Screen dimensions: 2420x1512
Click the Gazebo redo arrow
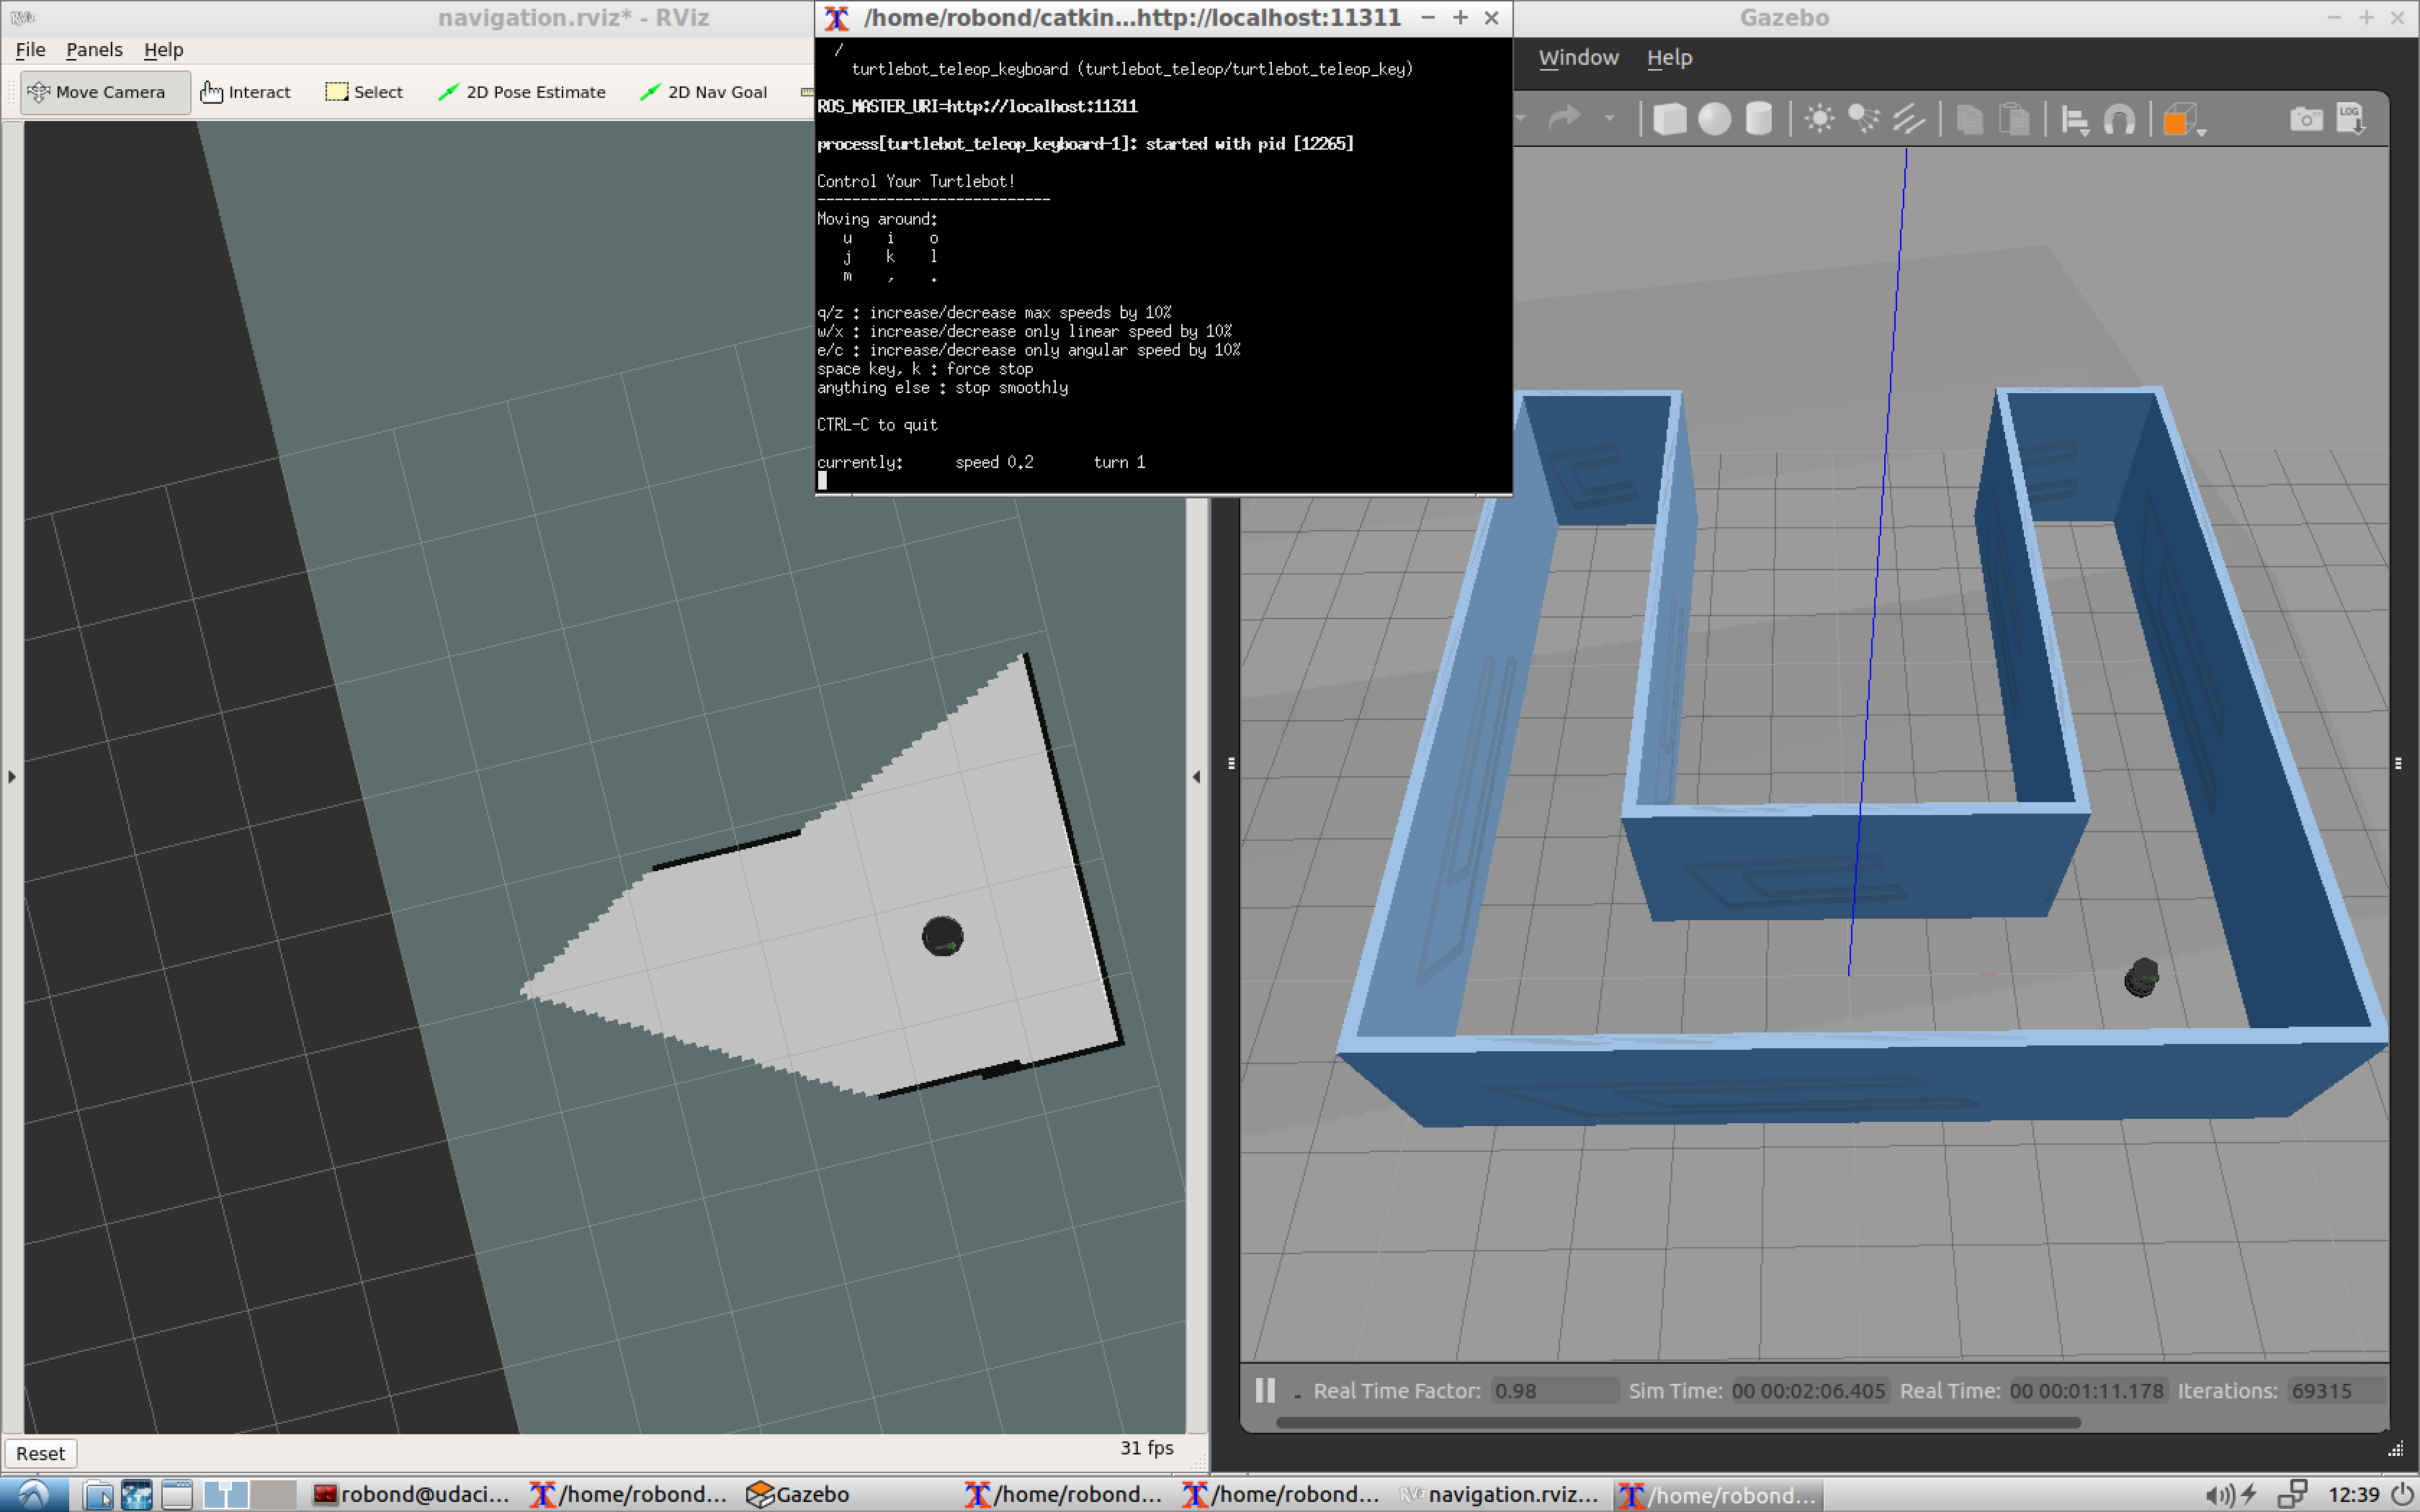(x=1565, y=118)
